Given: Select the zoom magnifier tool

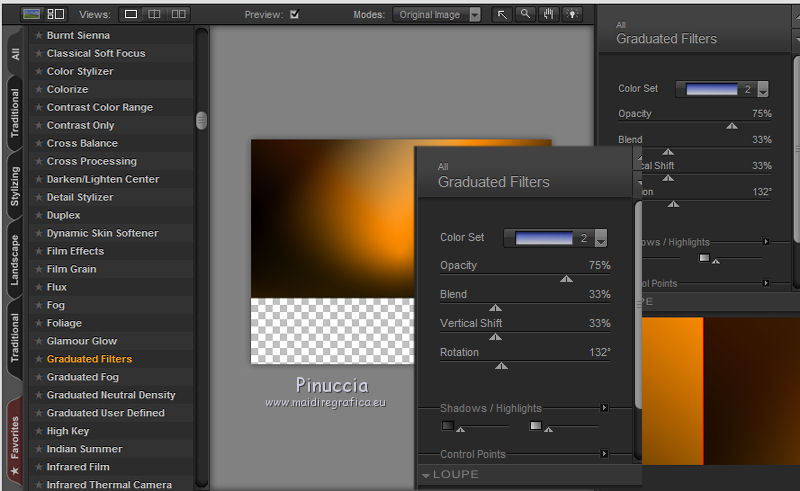Looking at the screenshot, I should pos(525,15).
